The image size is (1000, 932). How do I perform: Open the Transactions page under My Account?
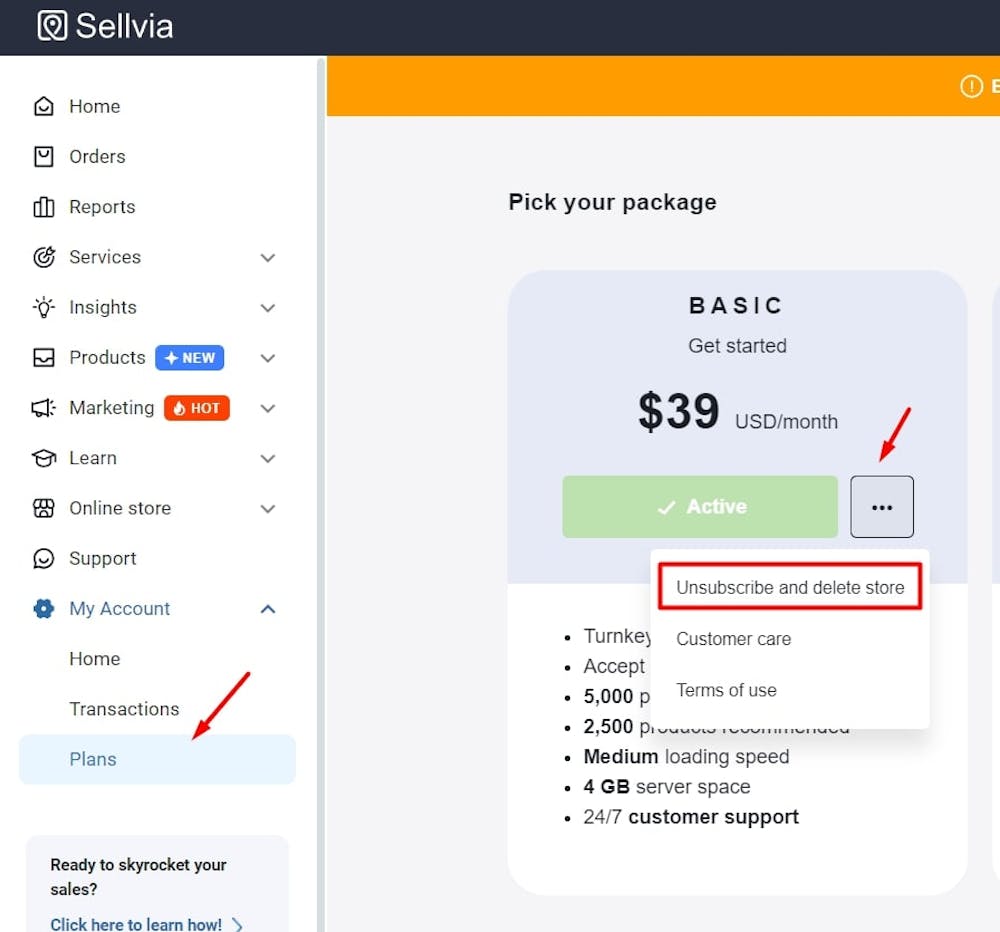pyautogui.click(x=124, y=709)
